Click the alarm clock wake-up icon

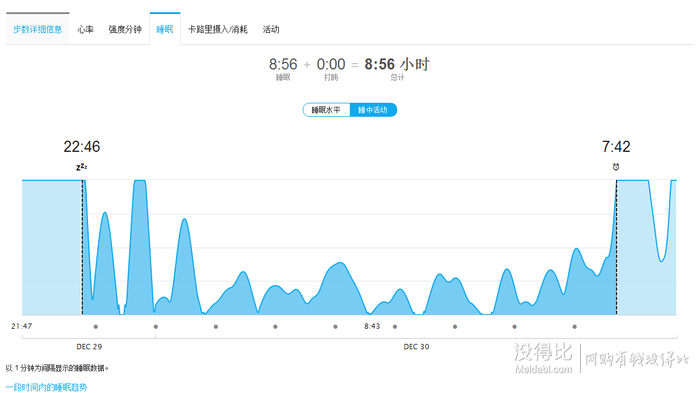pyautogui.click(x=616, y=167)
